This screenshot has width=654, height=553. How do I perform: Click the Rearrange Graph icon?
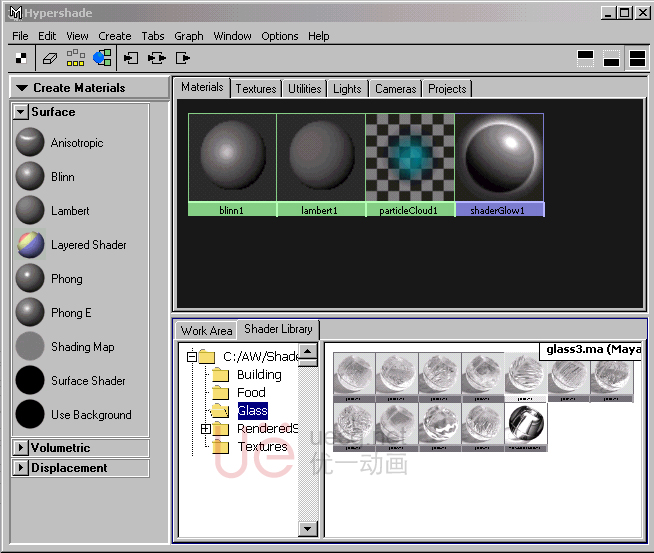click(x=75, y=58)
